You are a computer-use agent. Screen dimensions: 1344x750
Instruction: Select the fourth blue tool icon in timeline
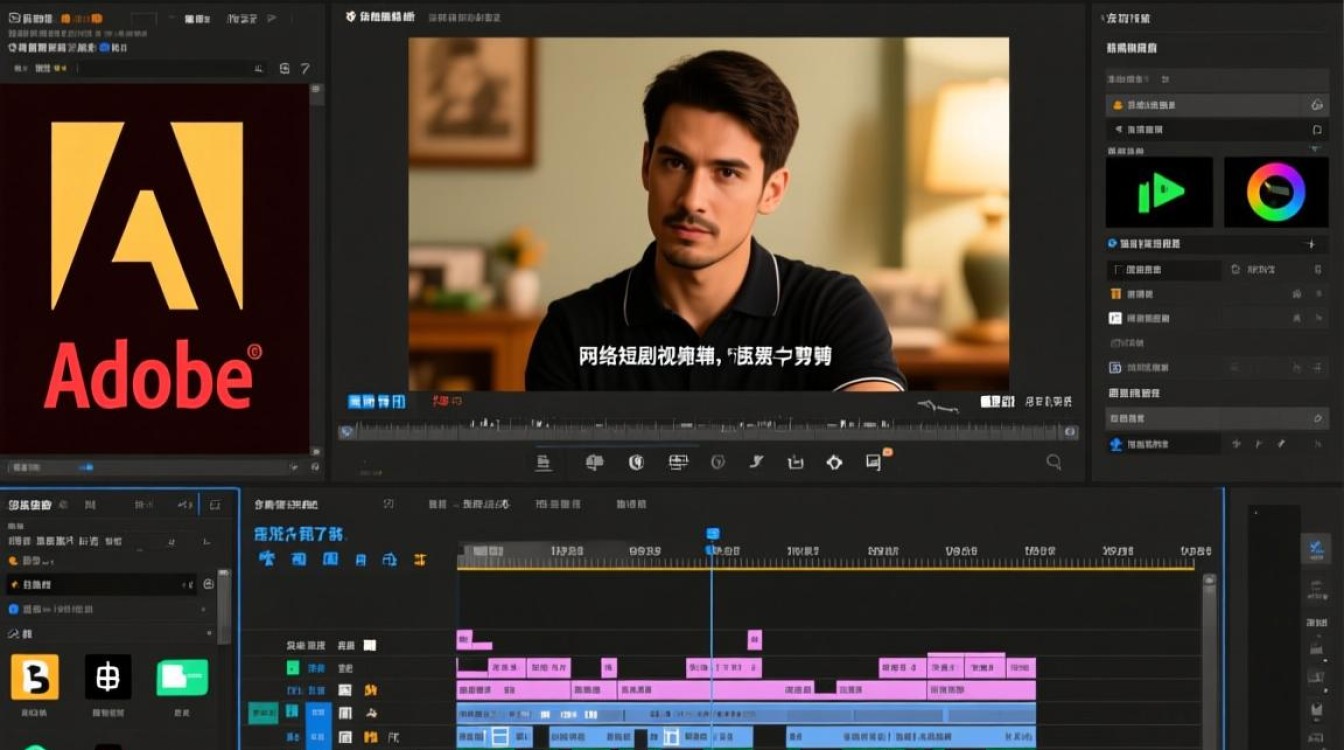(x=360, y=560)
